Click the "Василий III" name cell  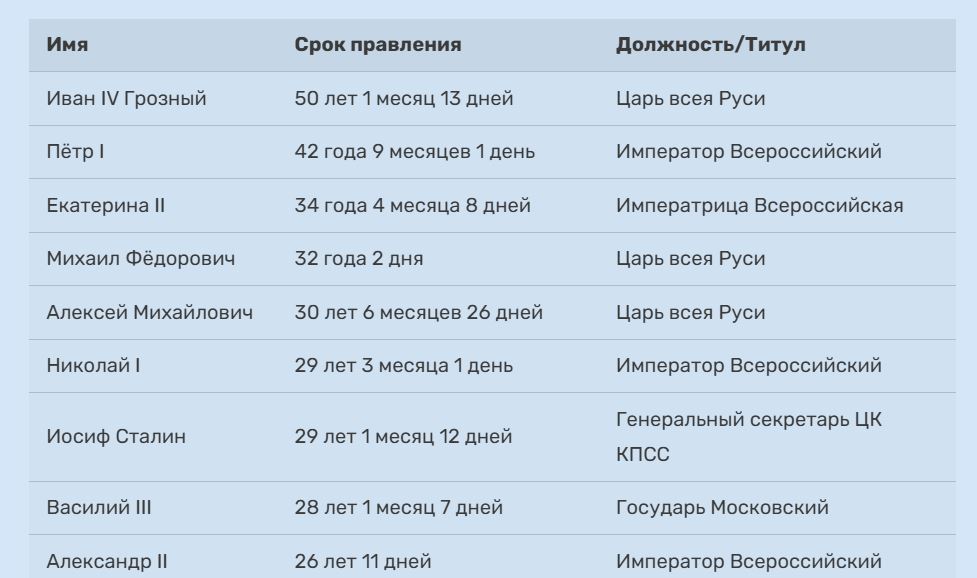pos(99,508)
